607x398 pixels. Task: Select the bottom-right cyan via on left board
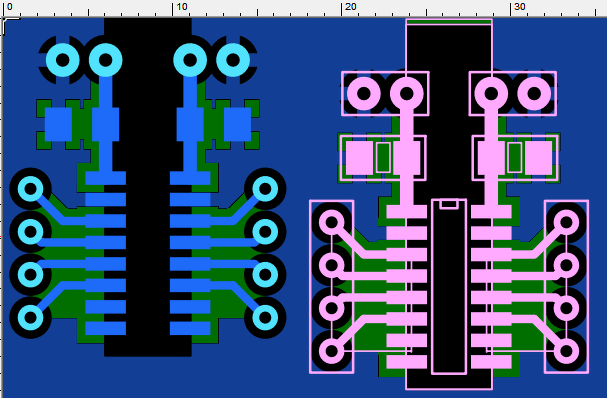(x=265, y=317)
